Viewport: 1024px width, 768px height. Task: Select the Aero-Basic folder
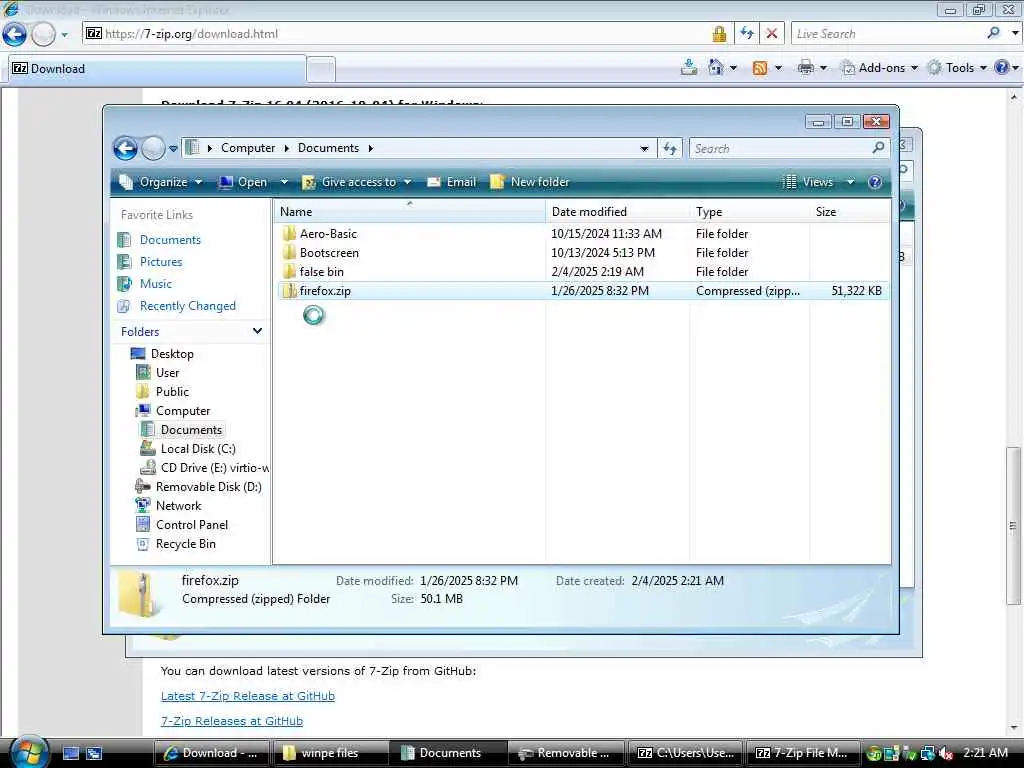click(x=328, y=234)
